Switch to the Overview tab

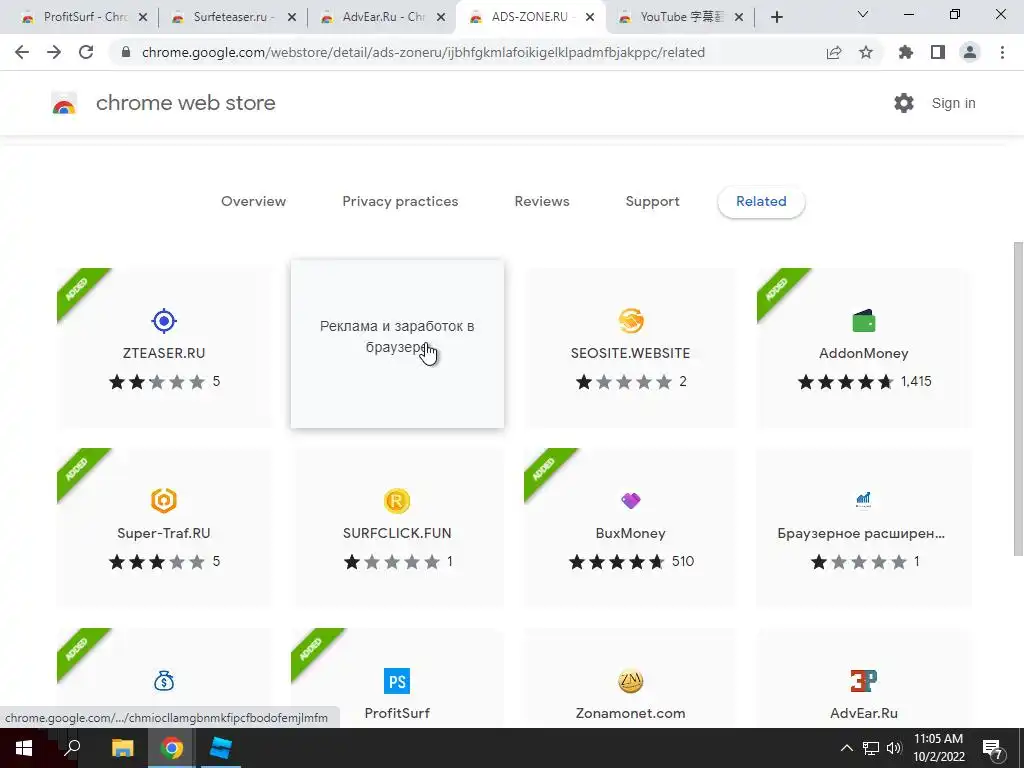[253, 201]
